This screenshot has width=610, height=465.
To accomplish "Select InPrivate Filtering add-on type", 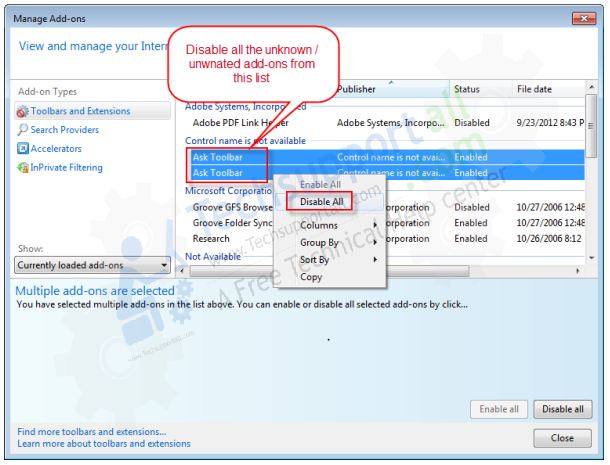I will tap(67, 167).
